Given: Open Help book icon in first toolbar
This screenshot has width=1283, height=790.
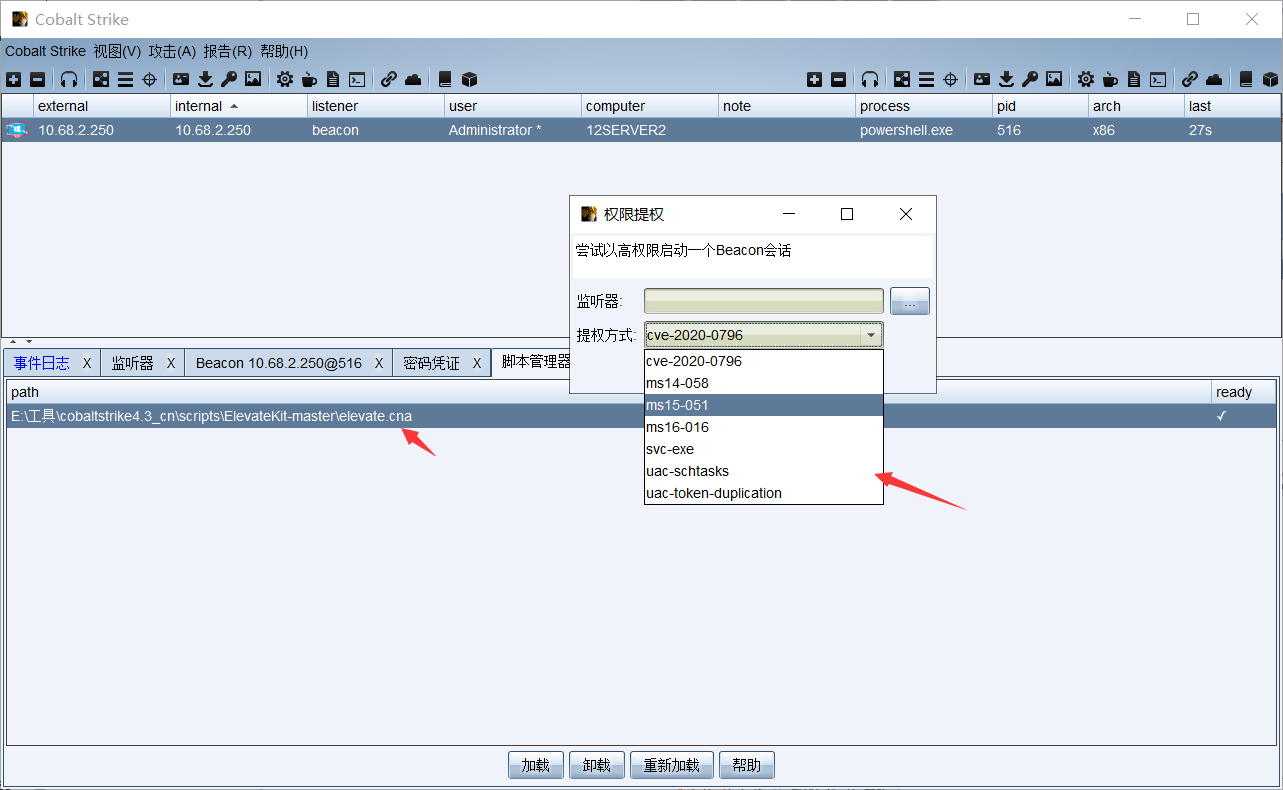Looking at the screenshot, I should (x=445, y=79).
